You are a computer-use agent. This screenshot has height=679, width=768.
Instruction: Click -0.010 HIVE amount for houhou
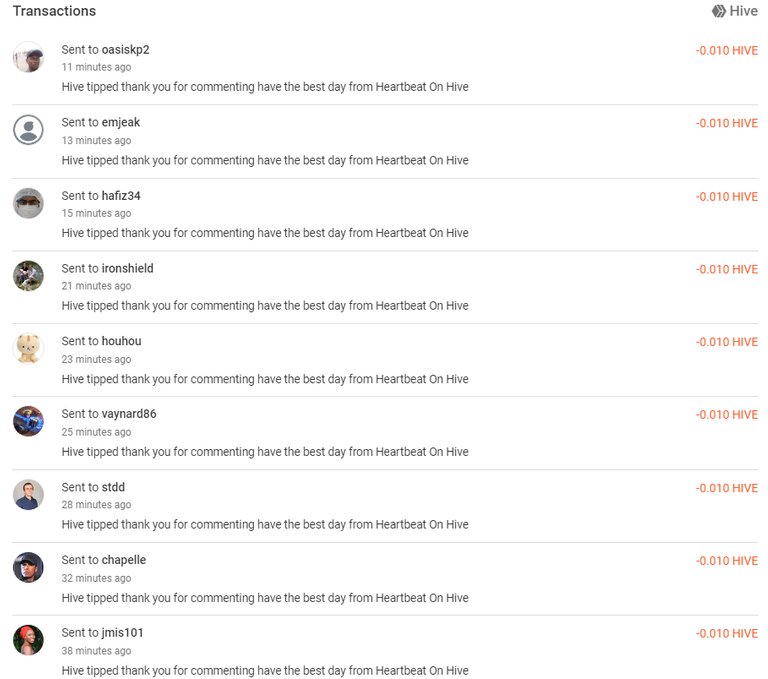[x=727, y=342]
